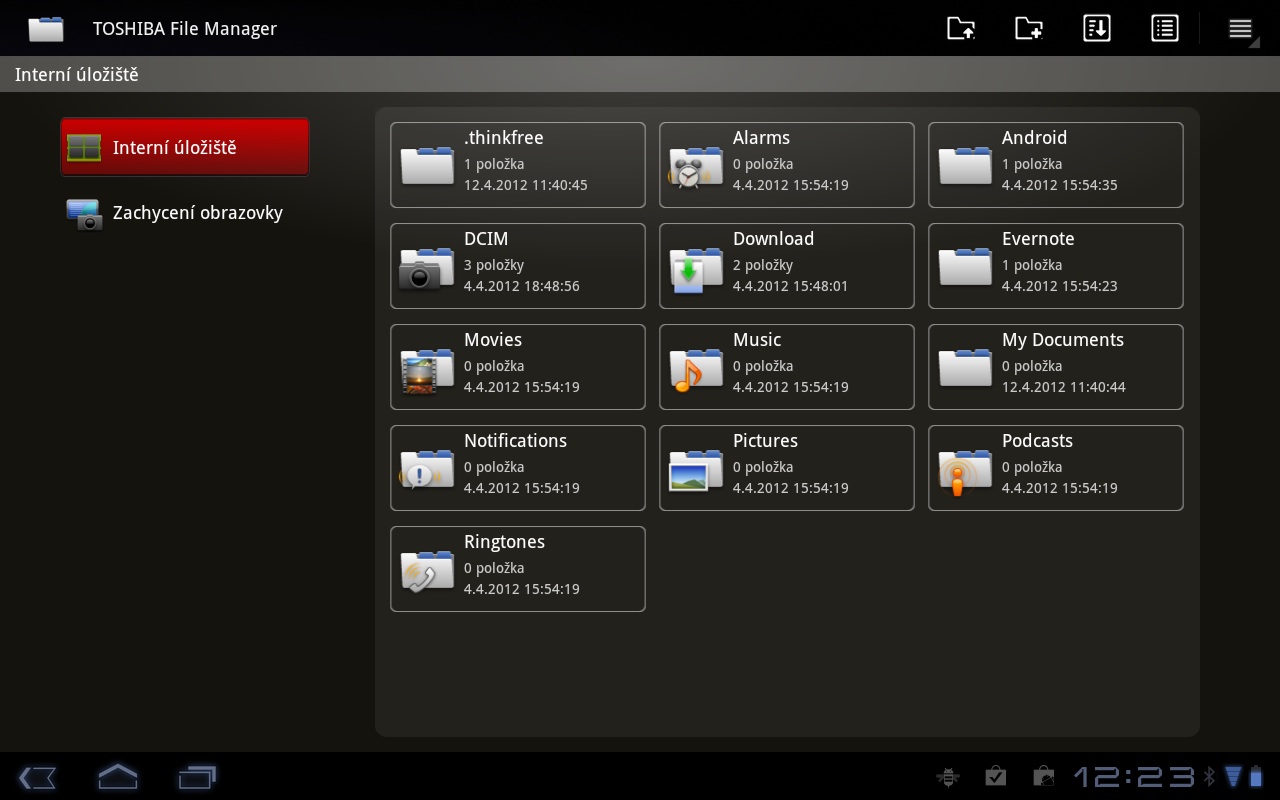Click the Interní úložiště sidebar storage icon

pos(84,148)
